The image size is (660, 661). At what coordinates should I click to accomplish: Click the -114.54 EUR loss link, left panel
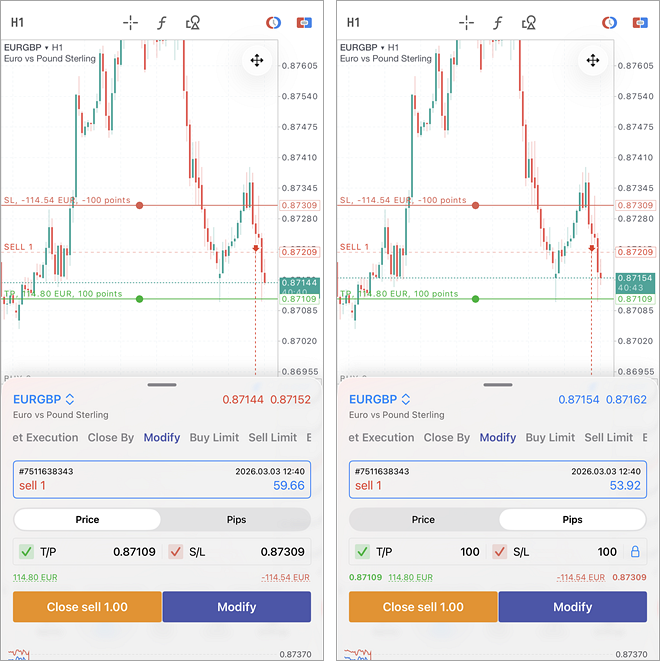click(x=286, y=577)
